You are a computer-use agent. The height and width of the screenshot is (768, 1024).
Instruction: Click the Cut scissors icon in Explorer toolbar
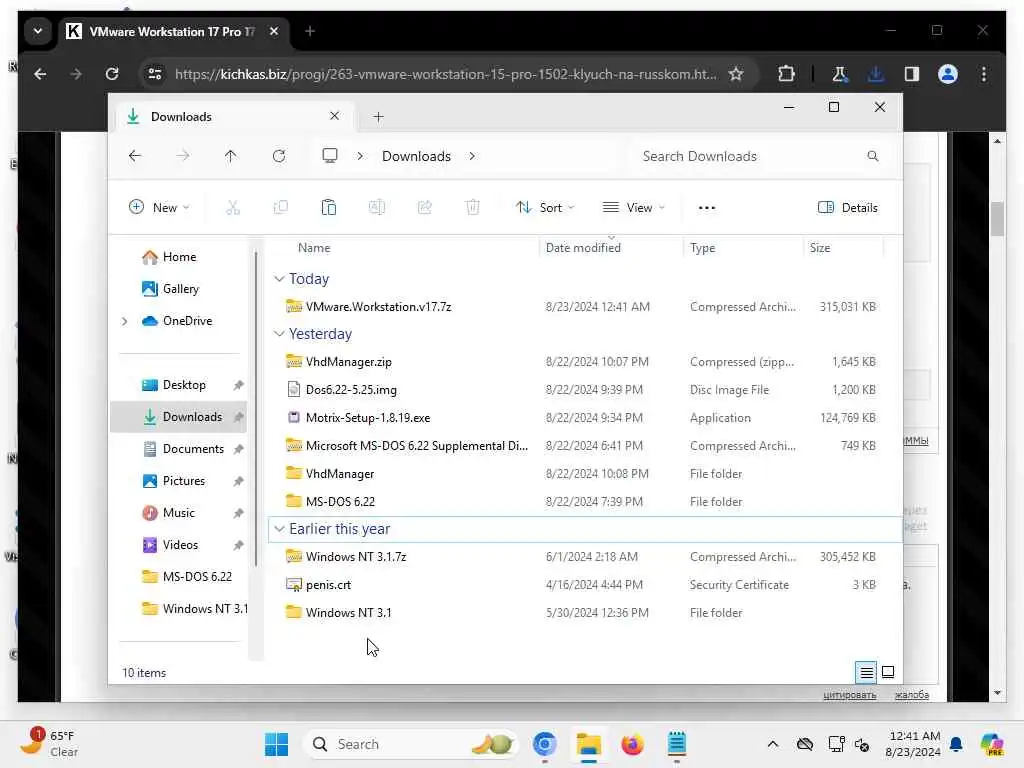point(233,208)
